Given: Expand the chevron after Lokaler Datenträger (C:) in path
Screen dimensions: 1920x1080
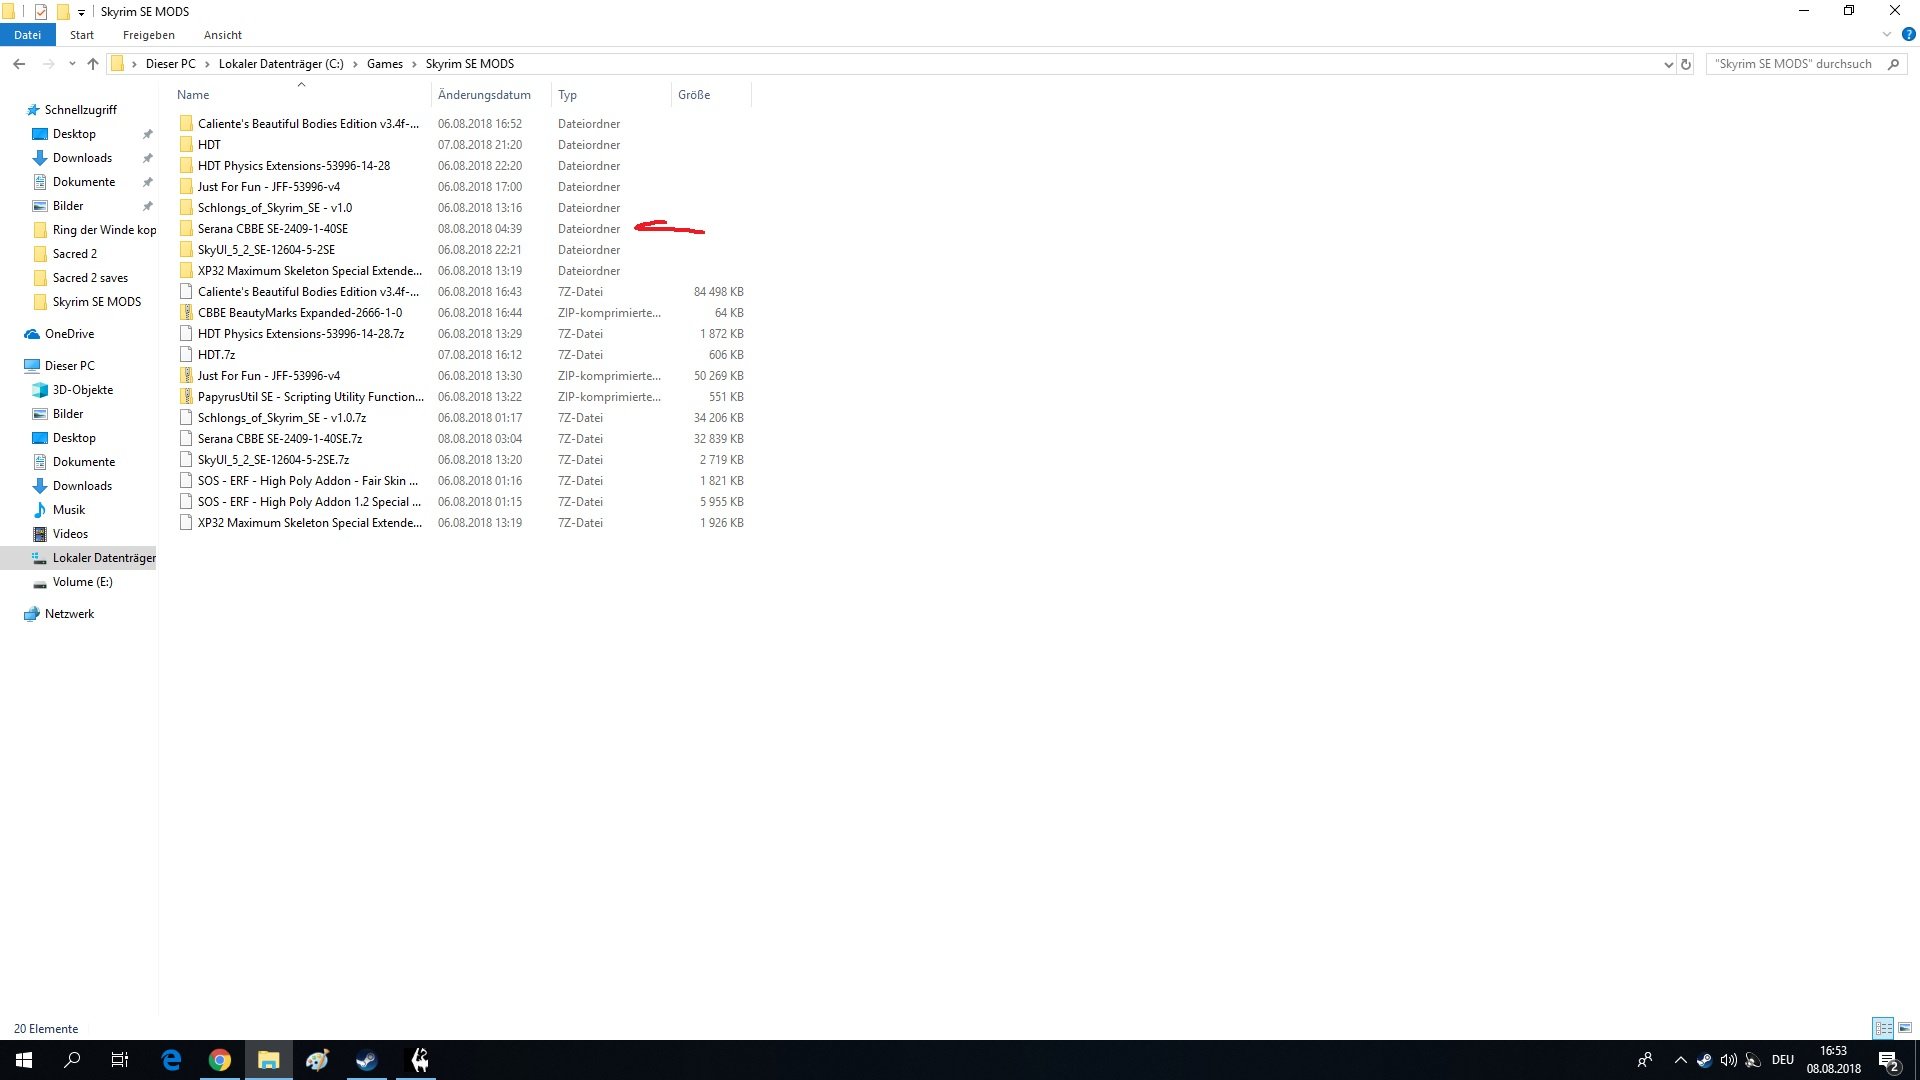Looking at the screenshot, I should 355,64.
